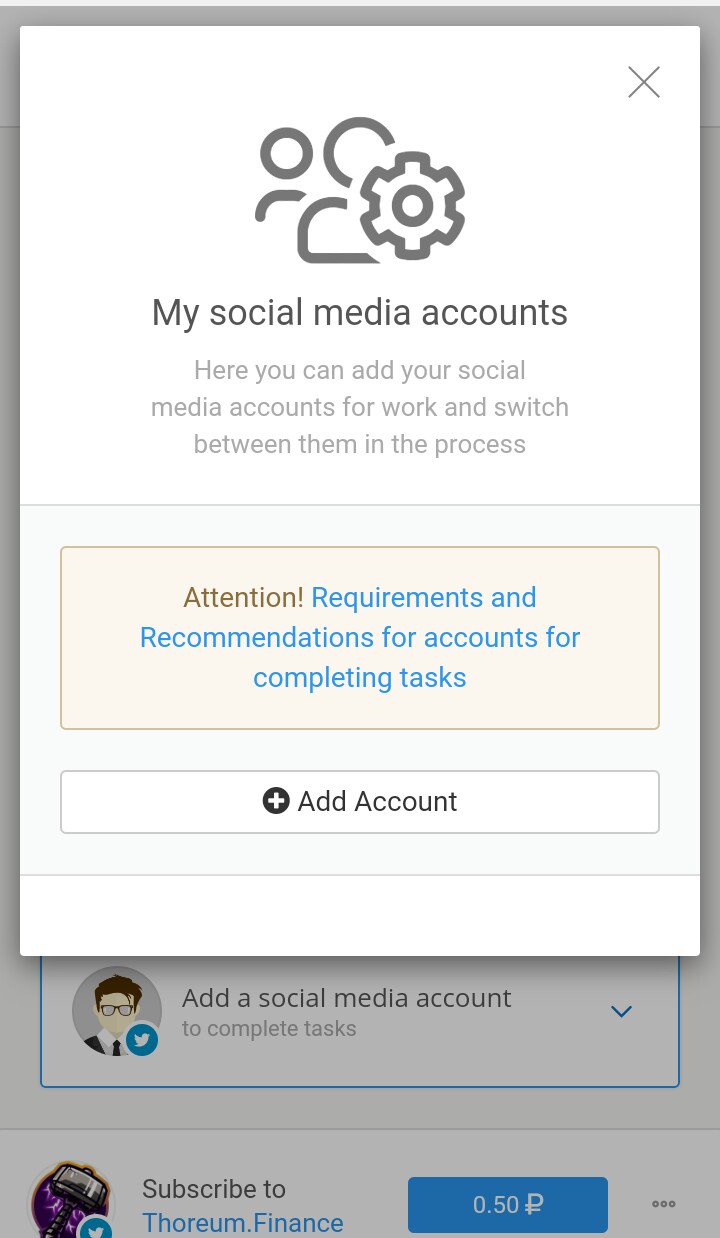Screen dimensions: 720x1238
Task: Click the users-with-gear accounts icon
Action: (360, 190)
